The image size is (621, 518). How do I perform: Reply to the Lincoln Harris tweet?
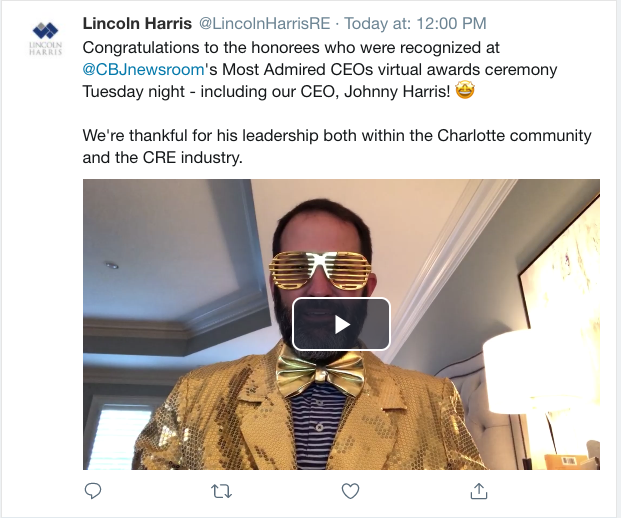93,491
